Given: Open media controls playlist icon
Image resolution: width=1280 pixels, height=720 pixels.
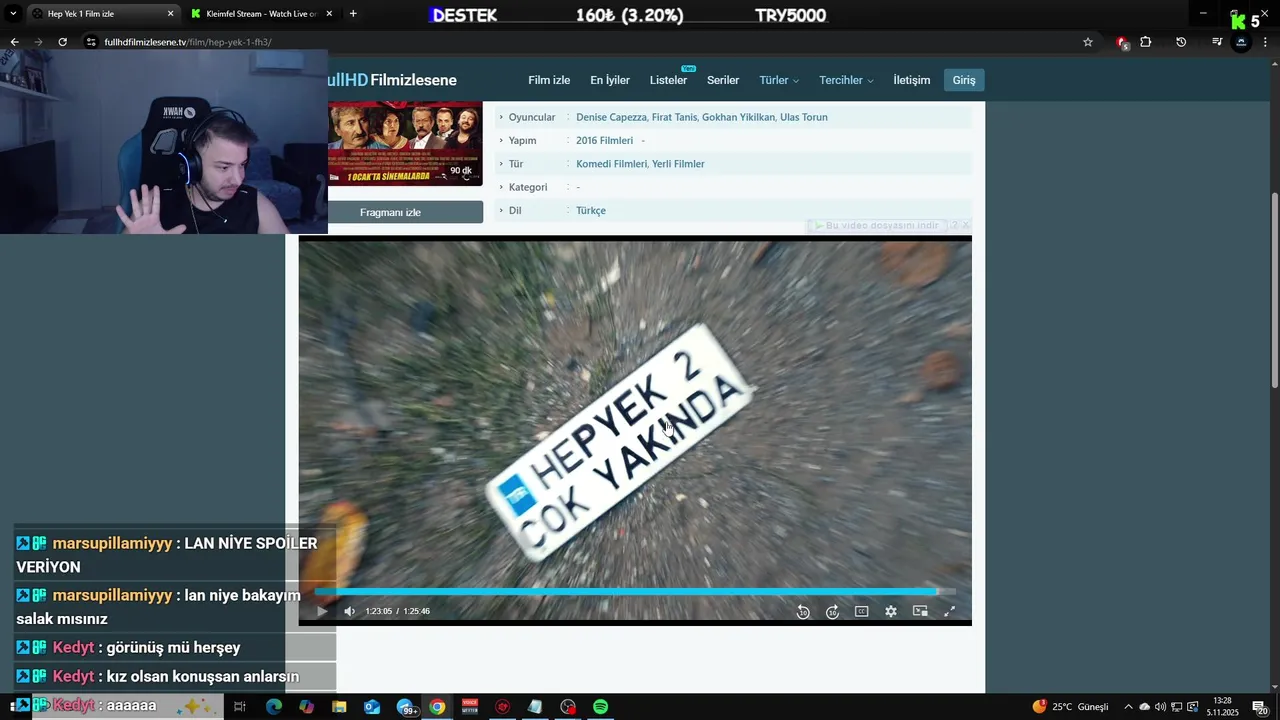Looking at the screenshot, I should (1217, 42).
